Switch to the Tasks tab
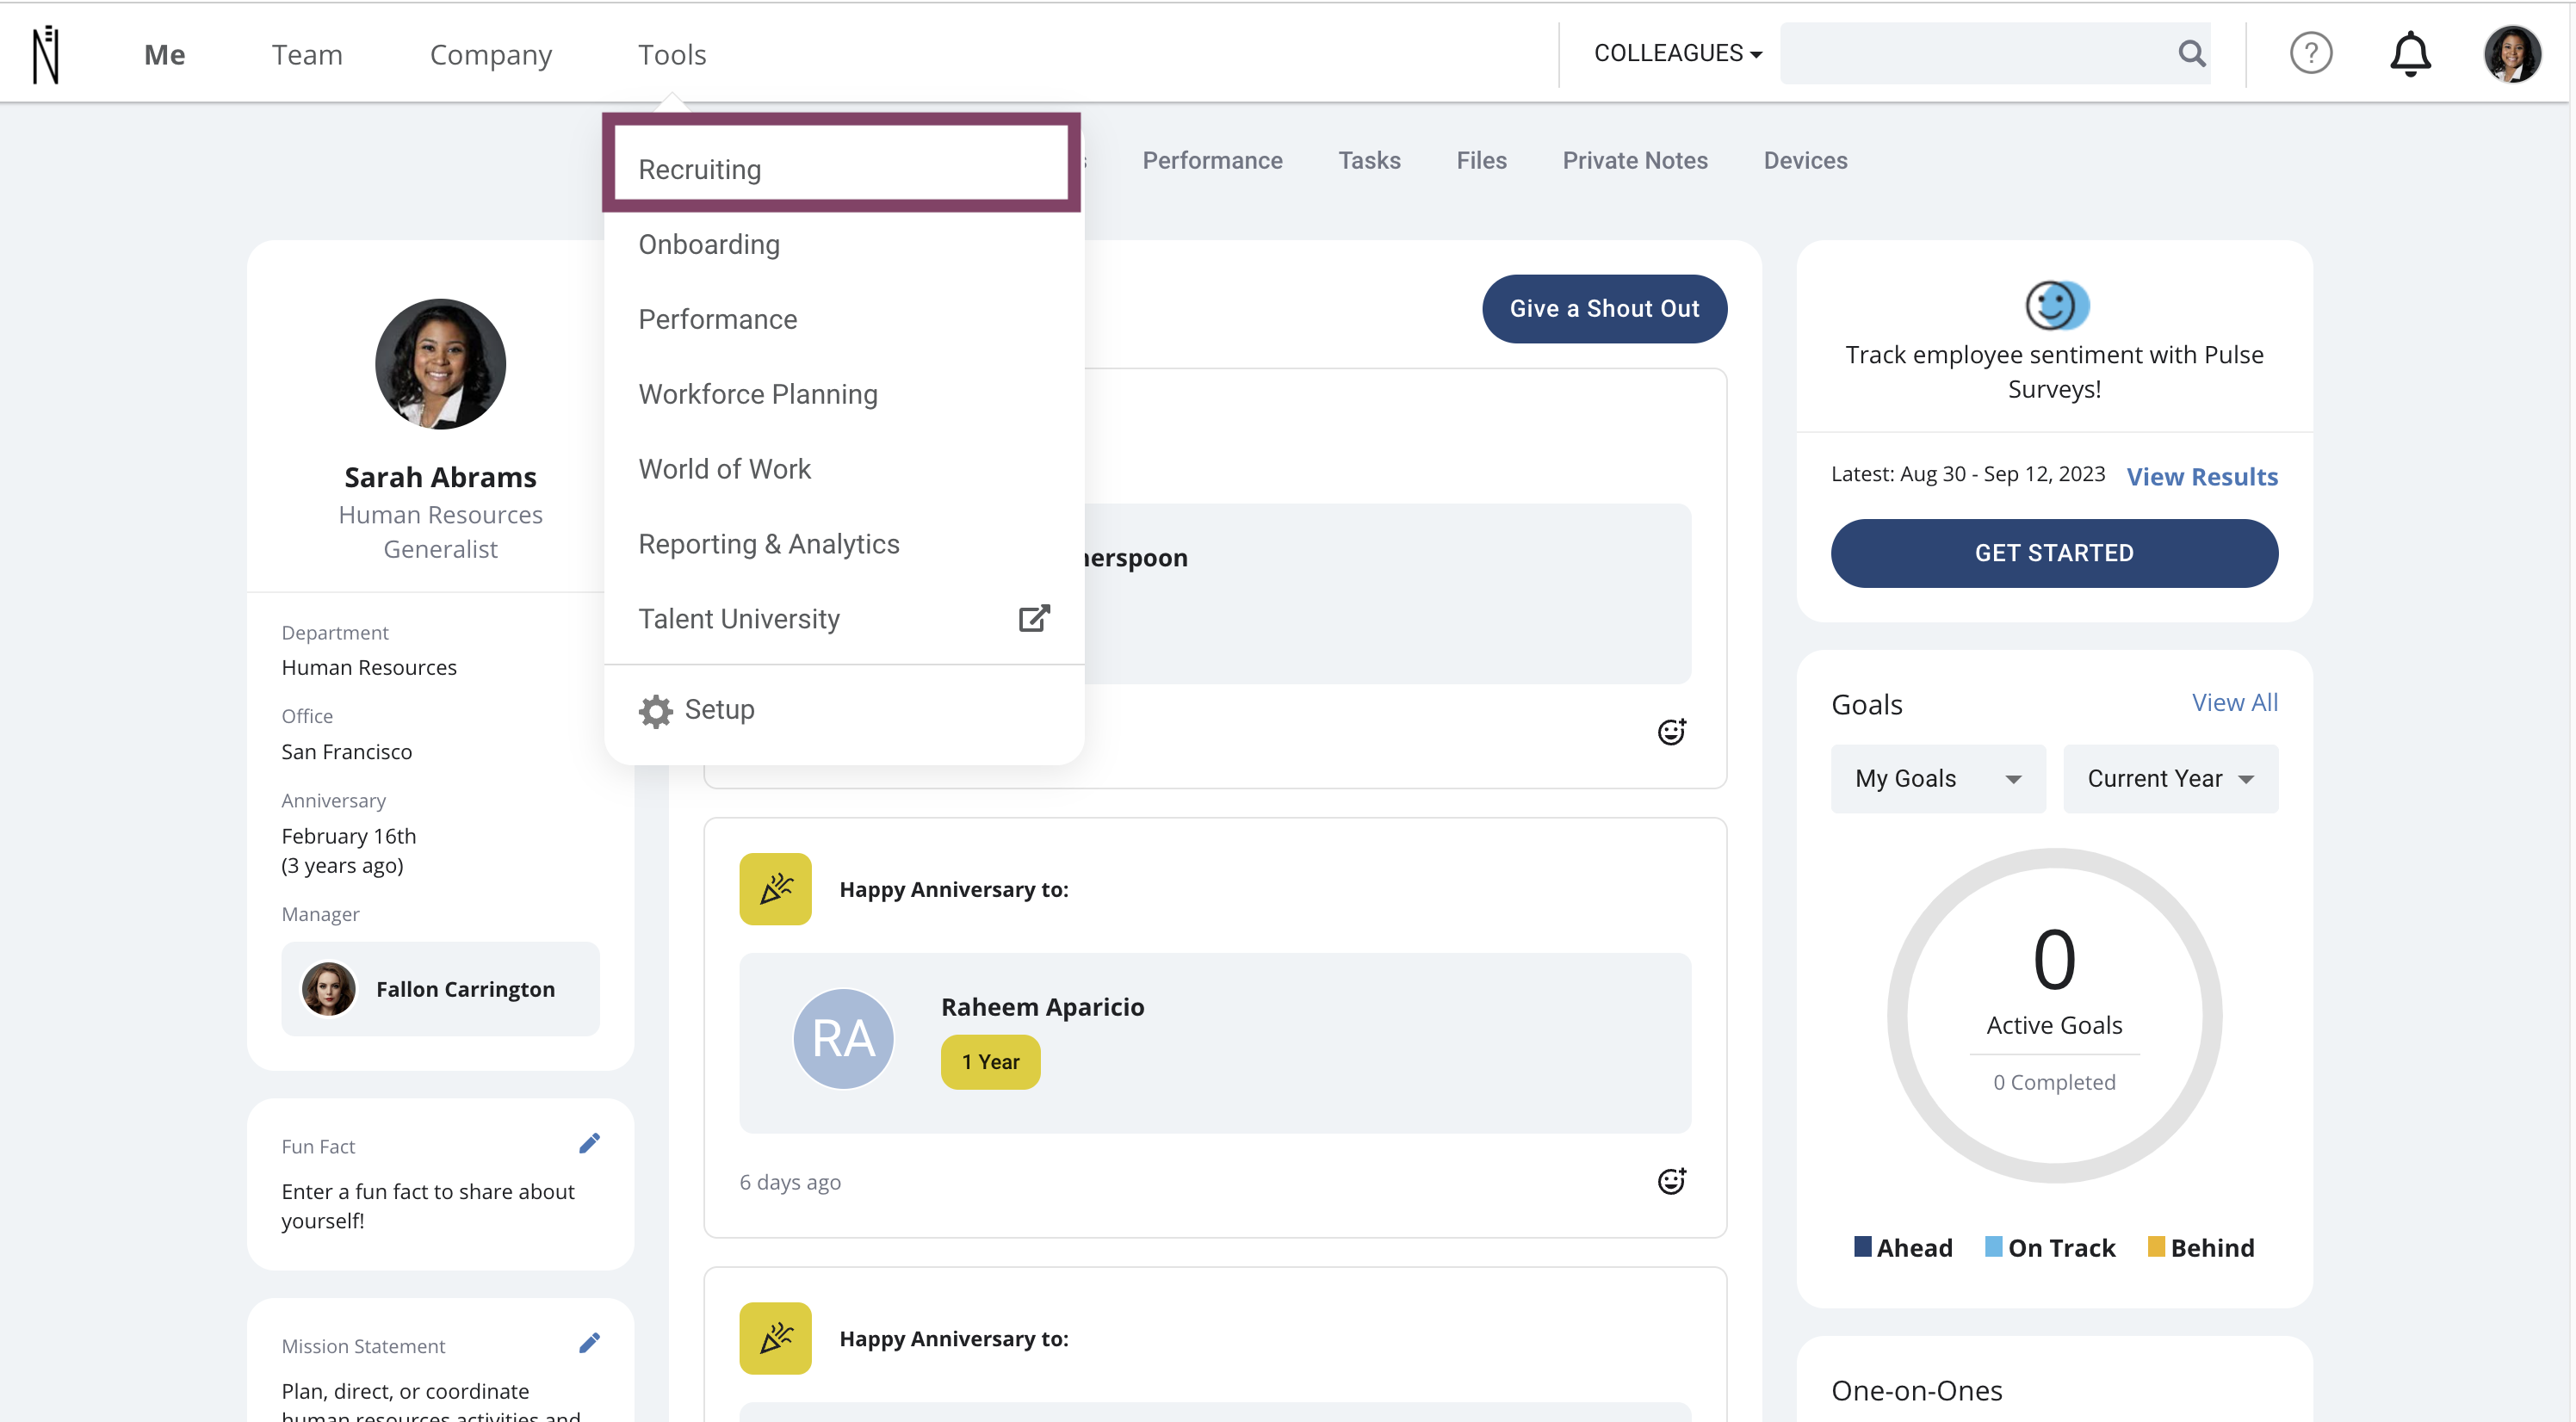Image resolution: width=2576 pixels, height=1422 pixels. (x=1369, y=160)
